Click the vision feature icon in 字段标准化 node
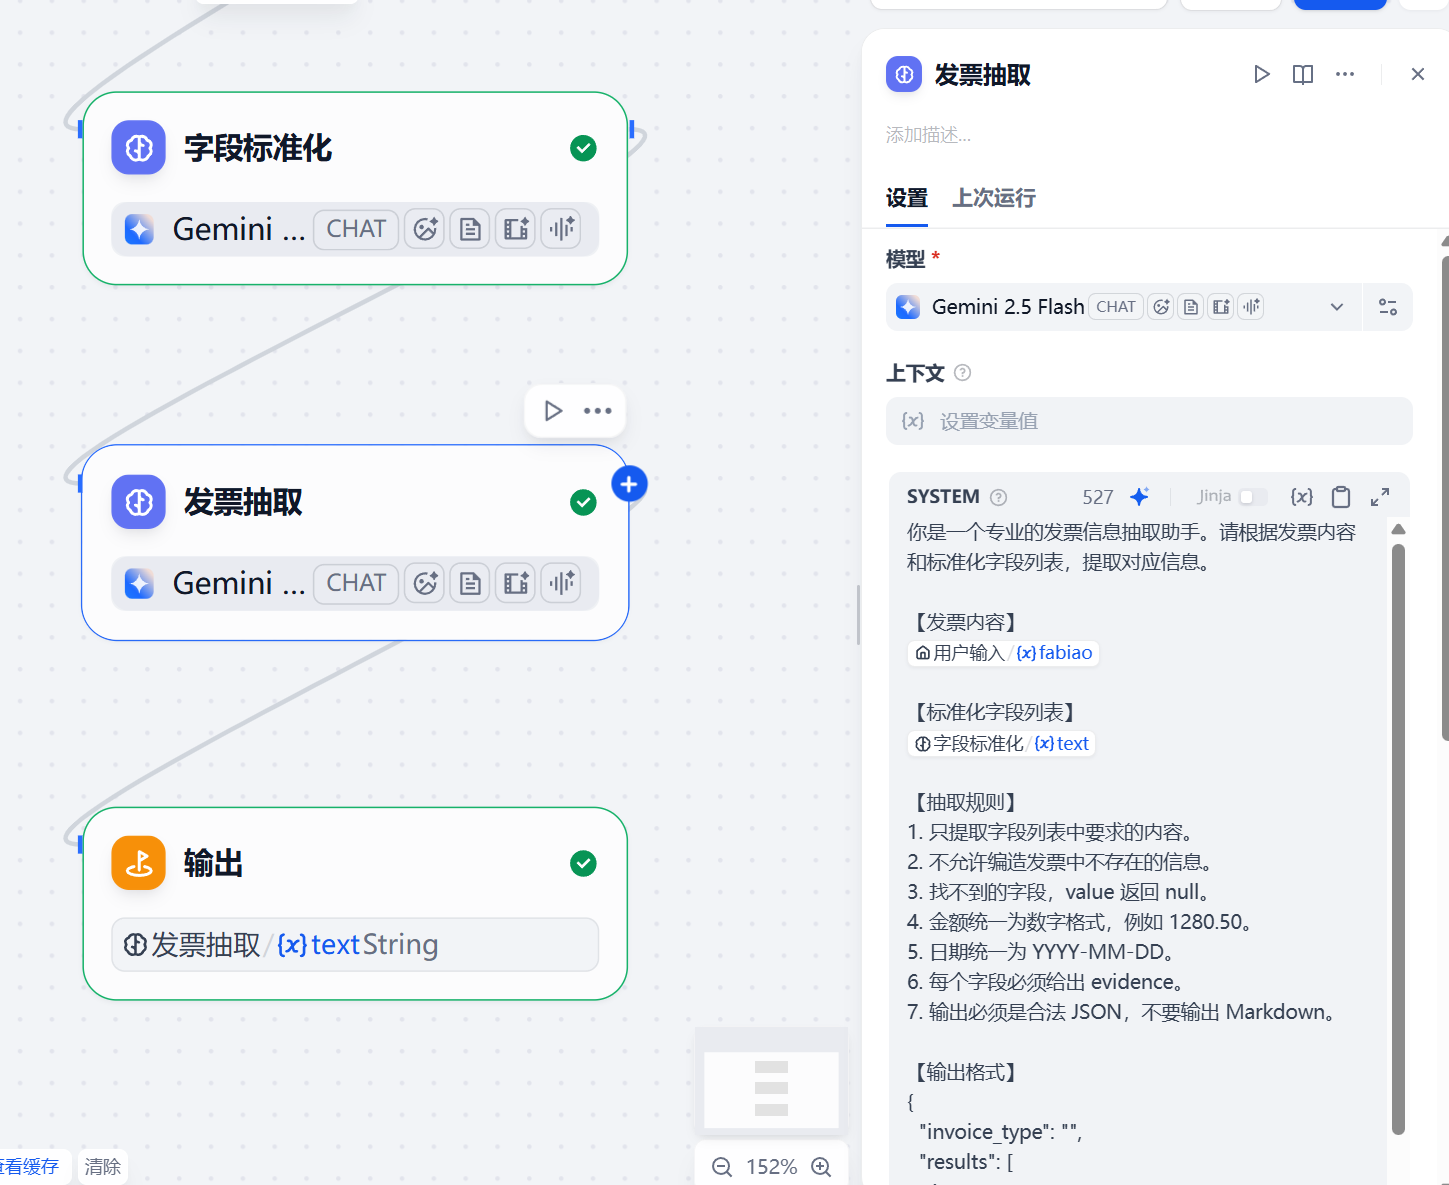Screen dimensions: 1449x1185 tap(425, 229)
